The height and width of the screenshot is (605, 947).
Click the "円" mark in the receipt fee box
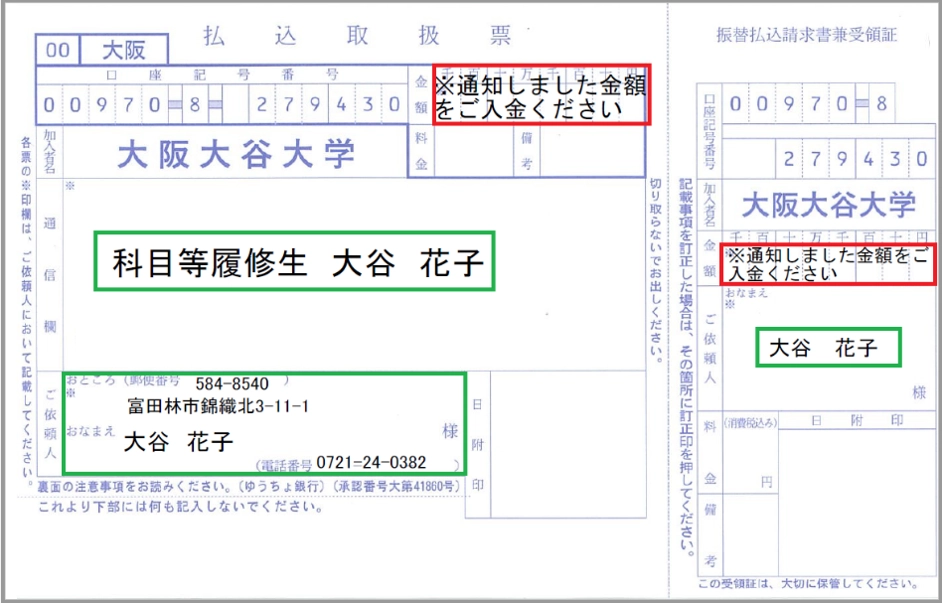point(766,482)
